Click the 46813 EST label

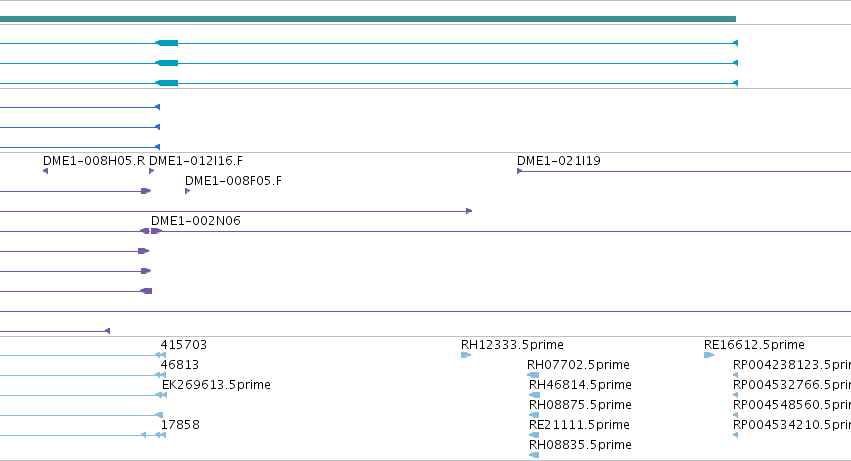(x=180, y=365)
